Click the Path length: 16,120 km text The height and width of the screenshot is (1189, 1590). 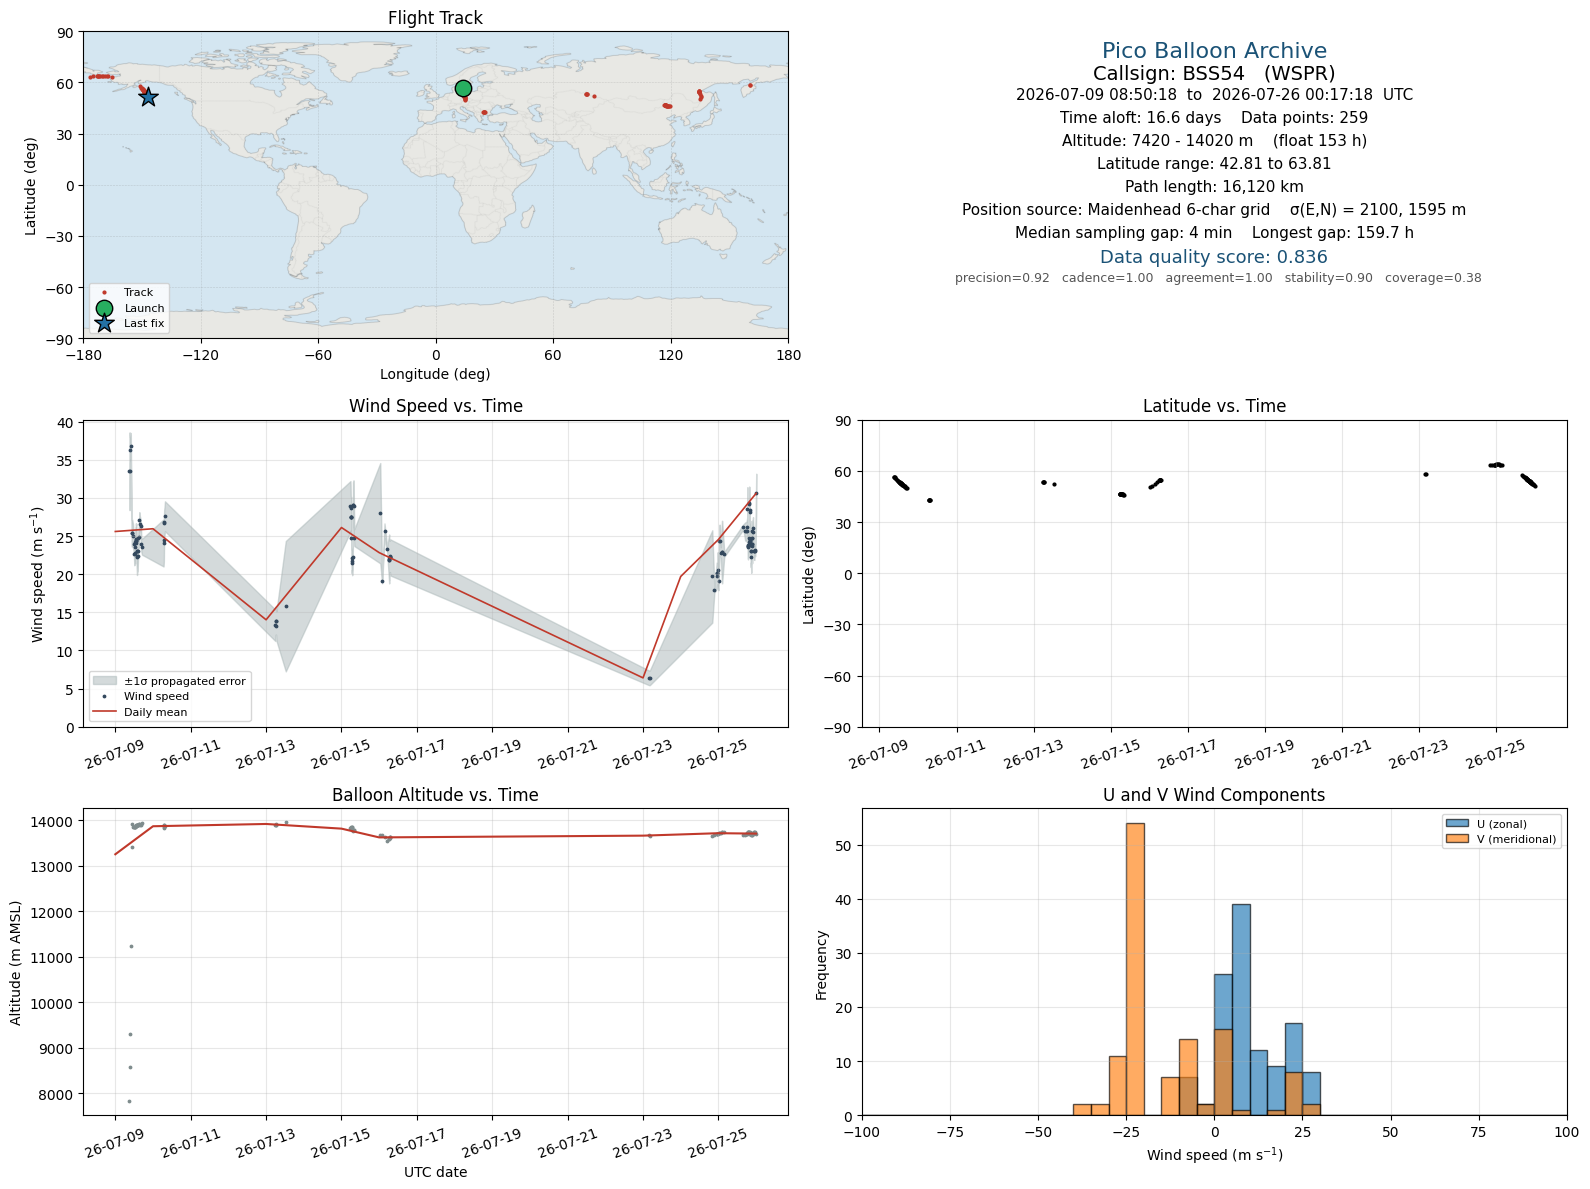coord(1214,187)
